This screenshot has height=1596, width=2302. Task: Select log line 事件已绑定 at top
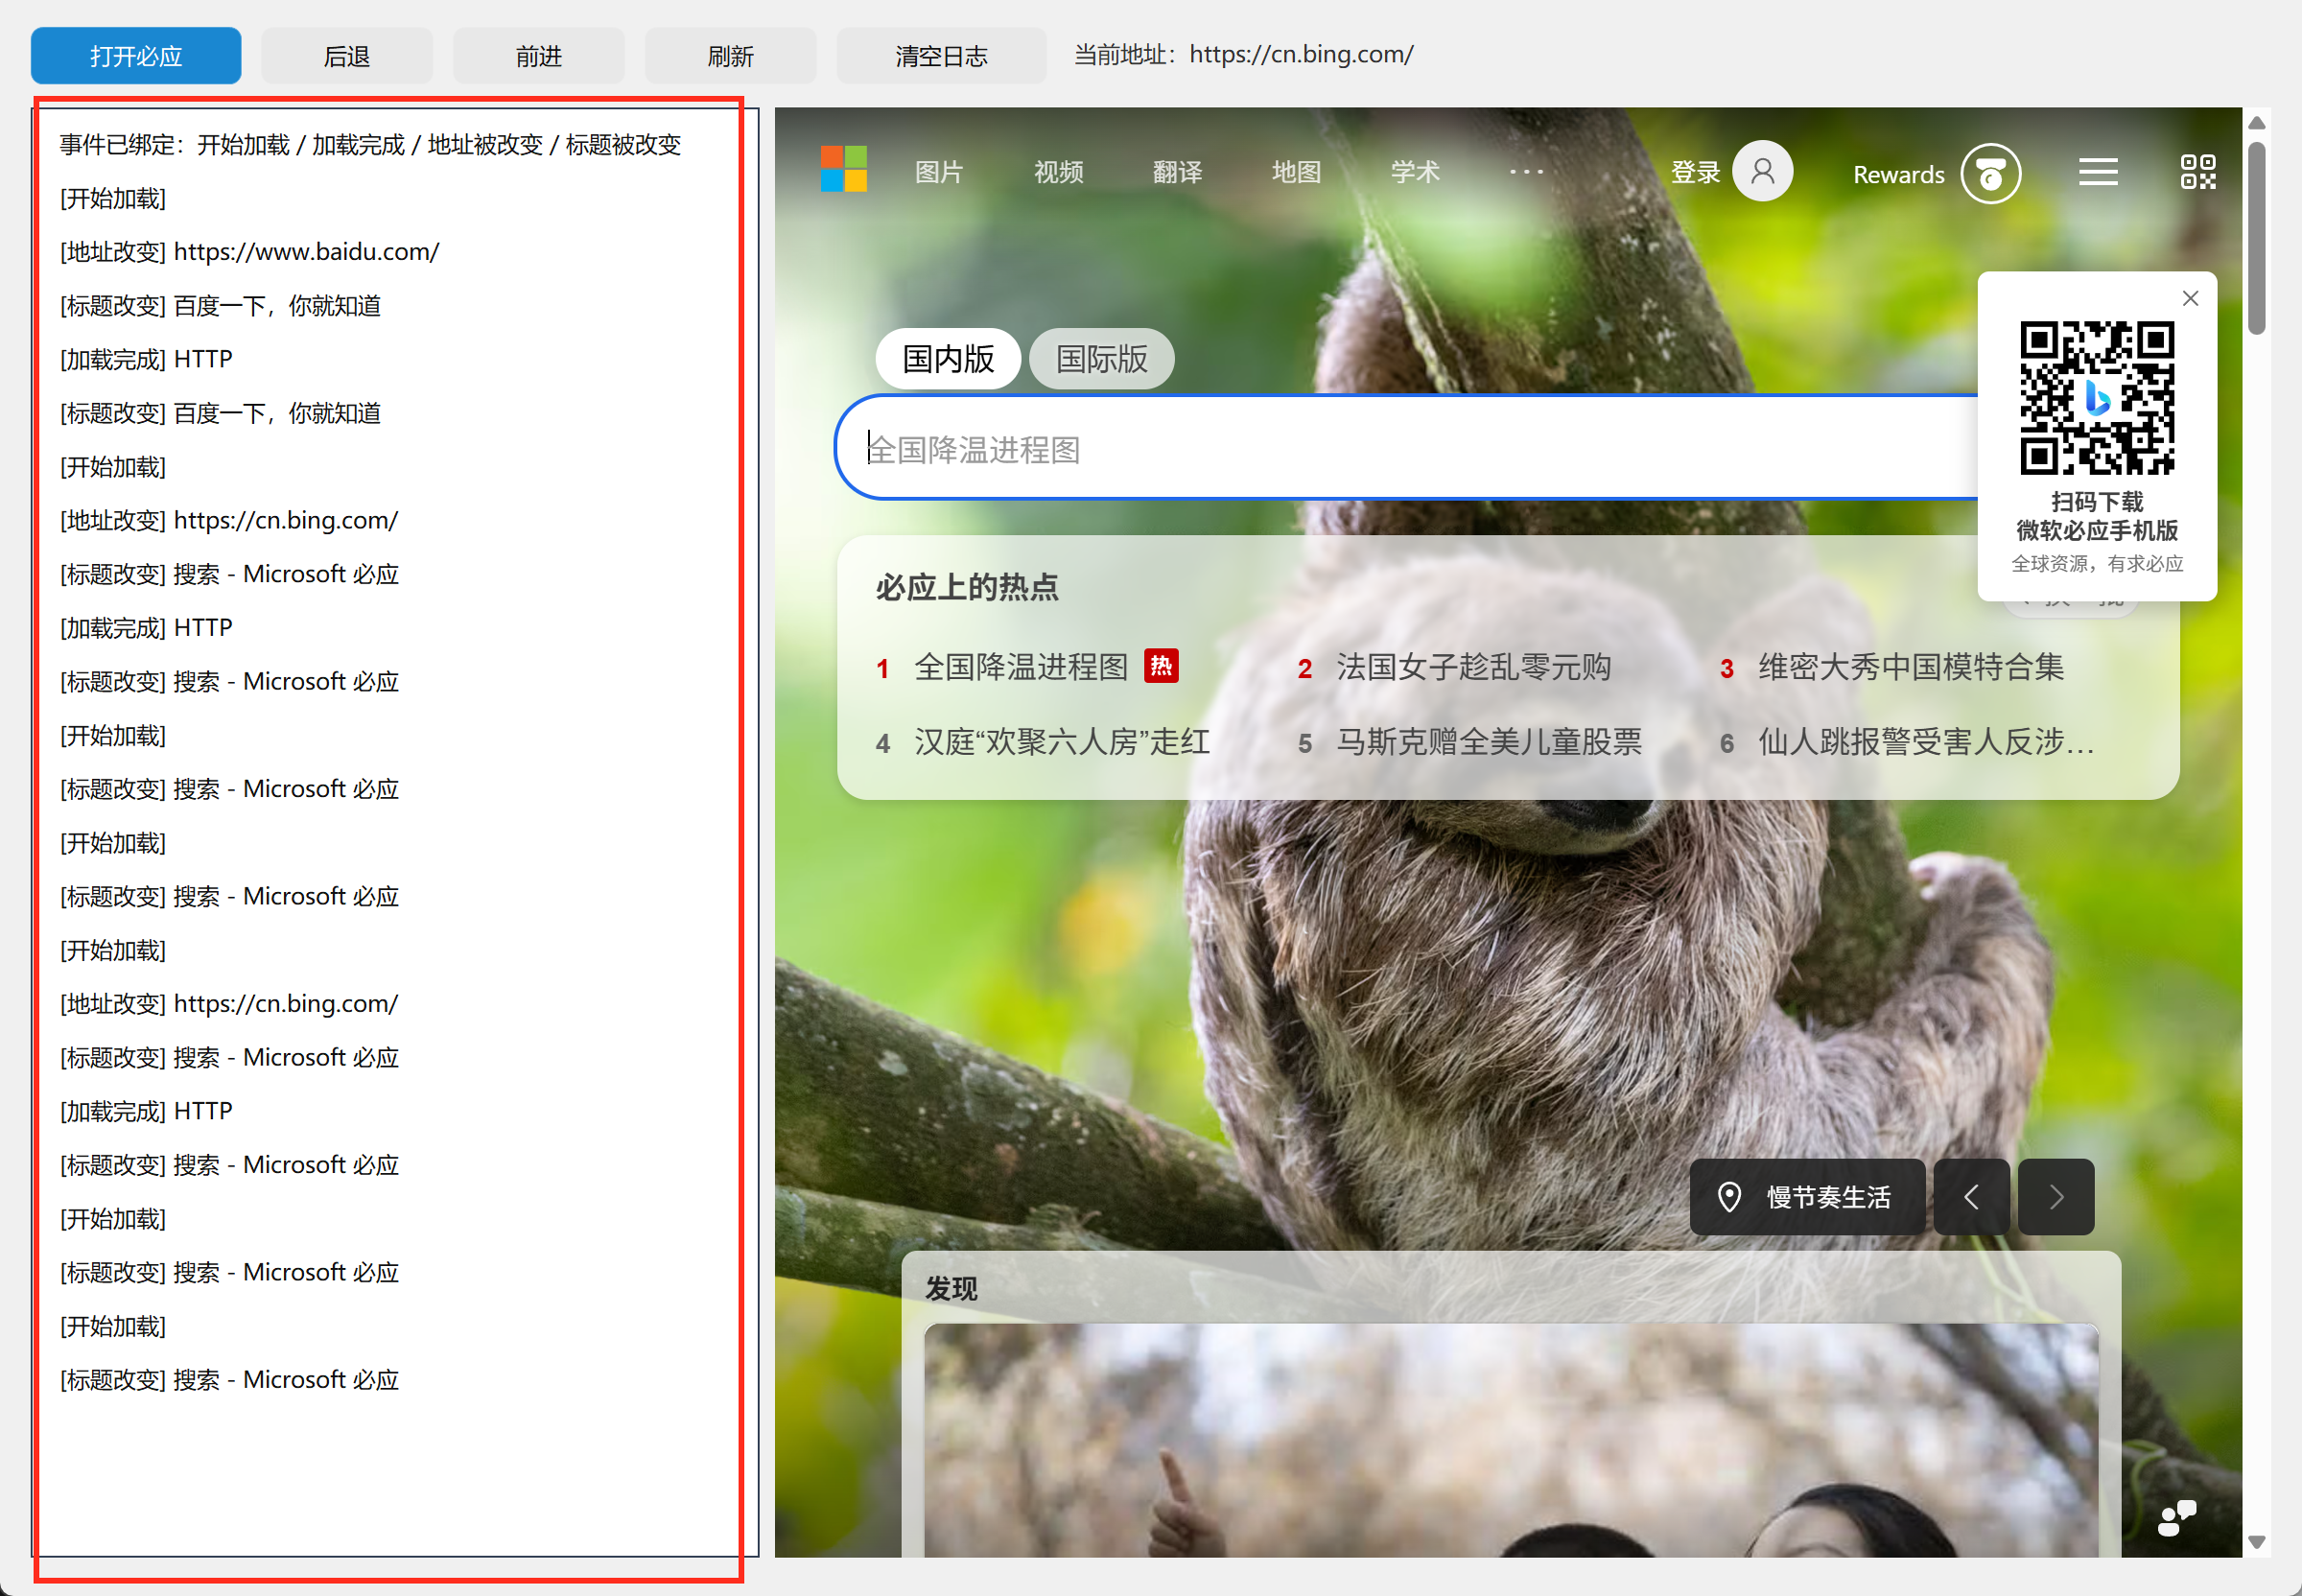pos(370,145)
